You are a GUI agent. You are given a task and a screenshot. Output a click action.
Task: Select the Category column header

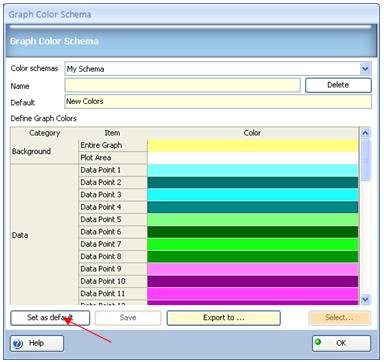pyautogui.click(x=44, y=133)
